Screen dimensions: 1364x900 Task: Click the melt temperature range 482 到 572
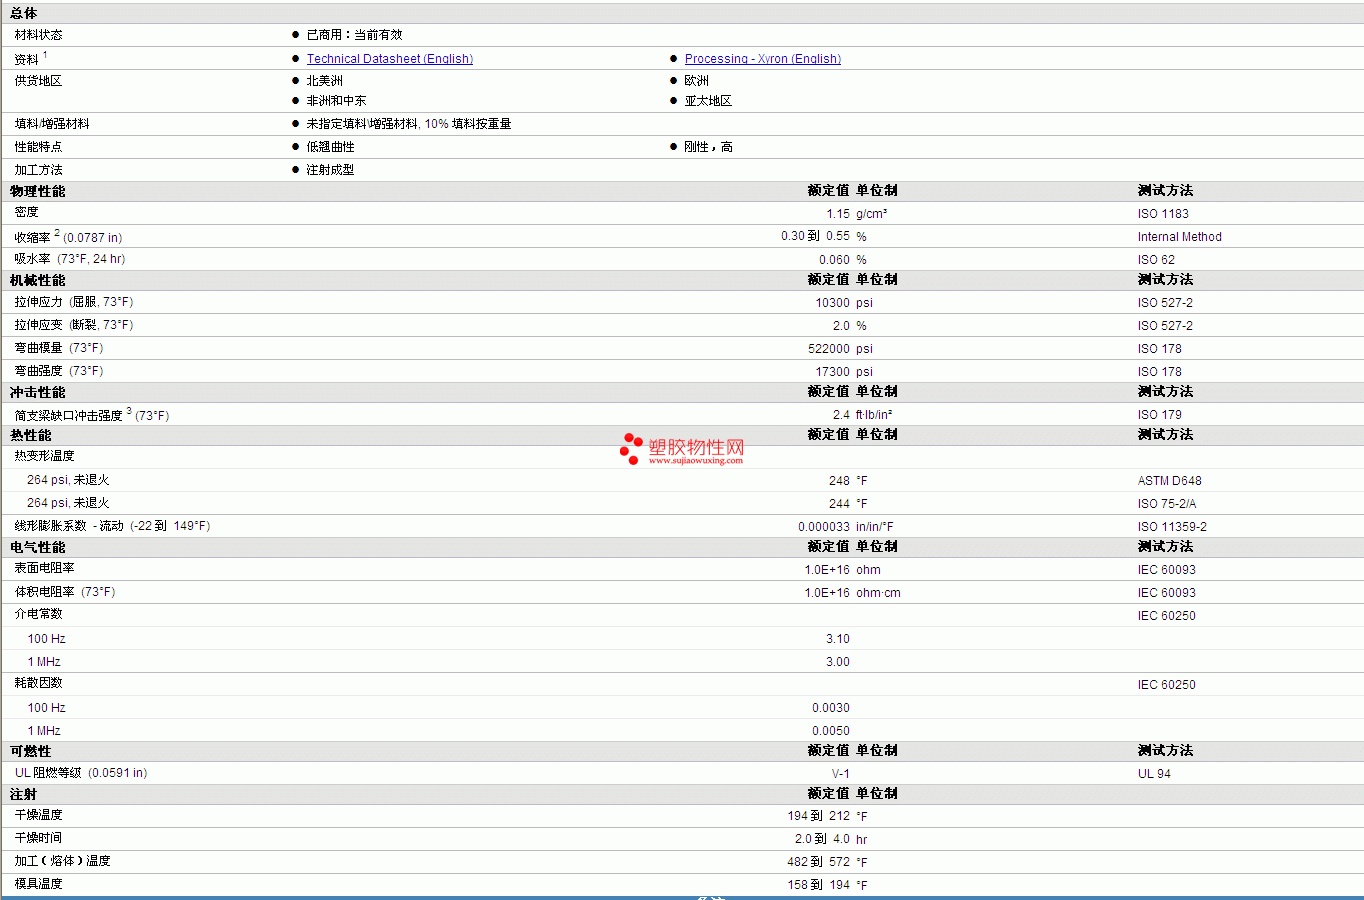[818, 862]
